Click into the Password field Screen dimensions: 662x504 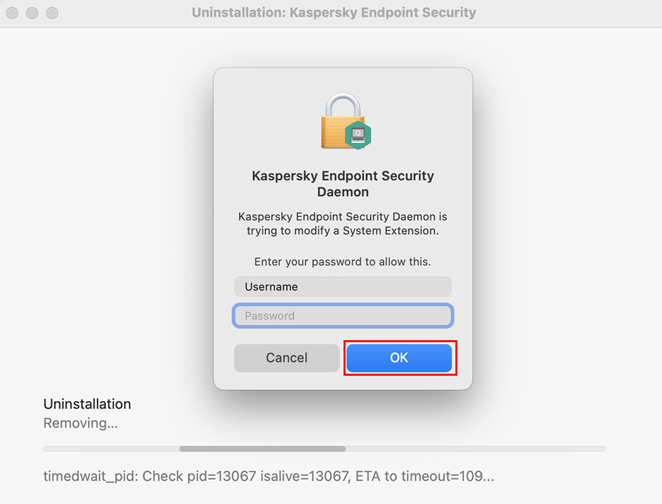click(343, 316)
